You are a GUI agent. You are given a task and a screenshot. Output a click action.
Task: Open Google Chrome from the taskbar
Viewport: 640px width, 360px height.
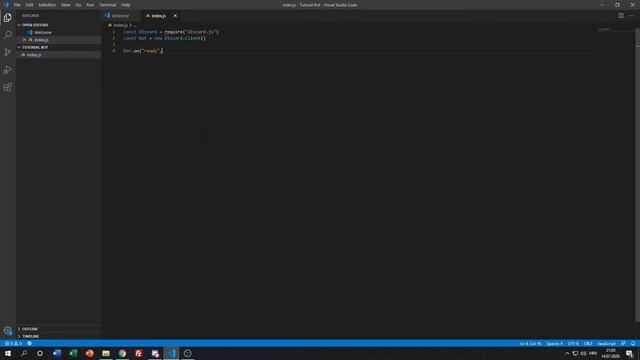[x=122, y=353]
